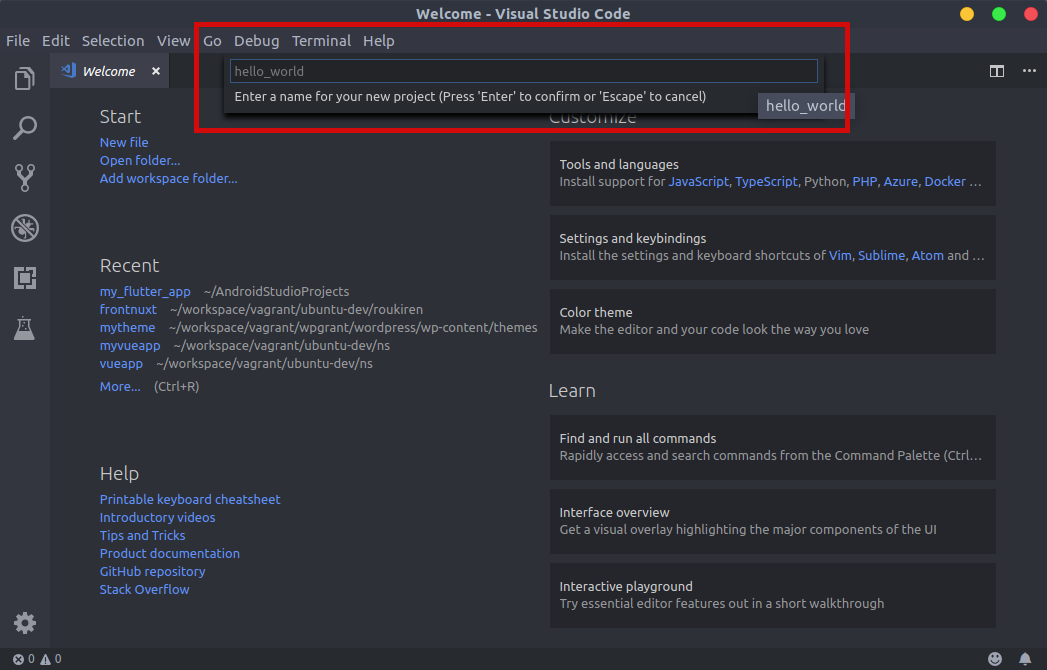Open the Manage settings gear icon

24,622
